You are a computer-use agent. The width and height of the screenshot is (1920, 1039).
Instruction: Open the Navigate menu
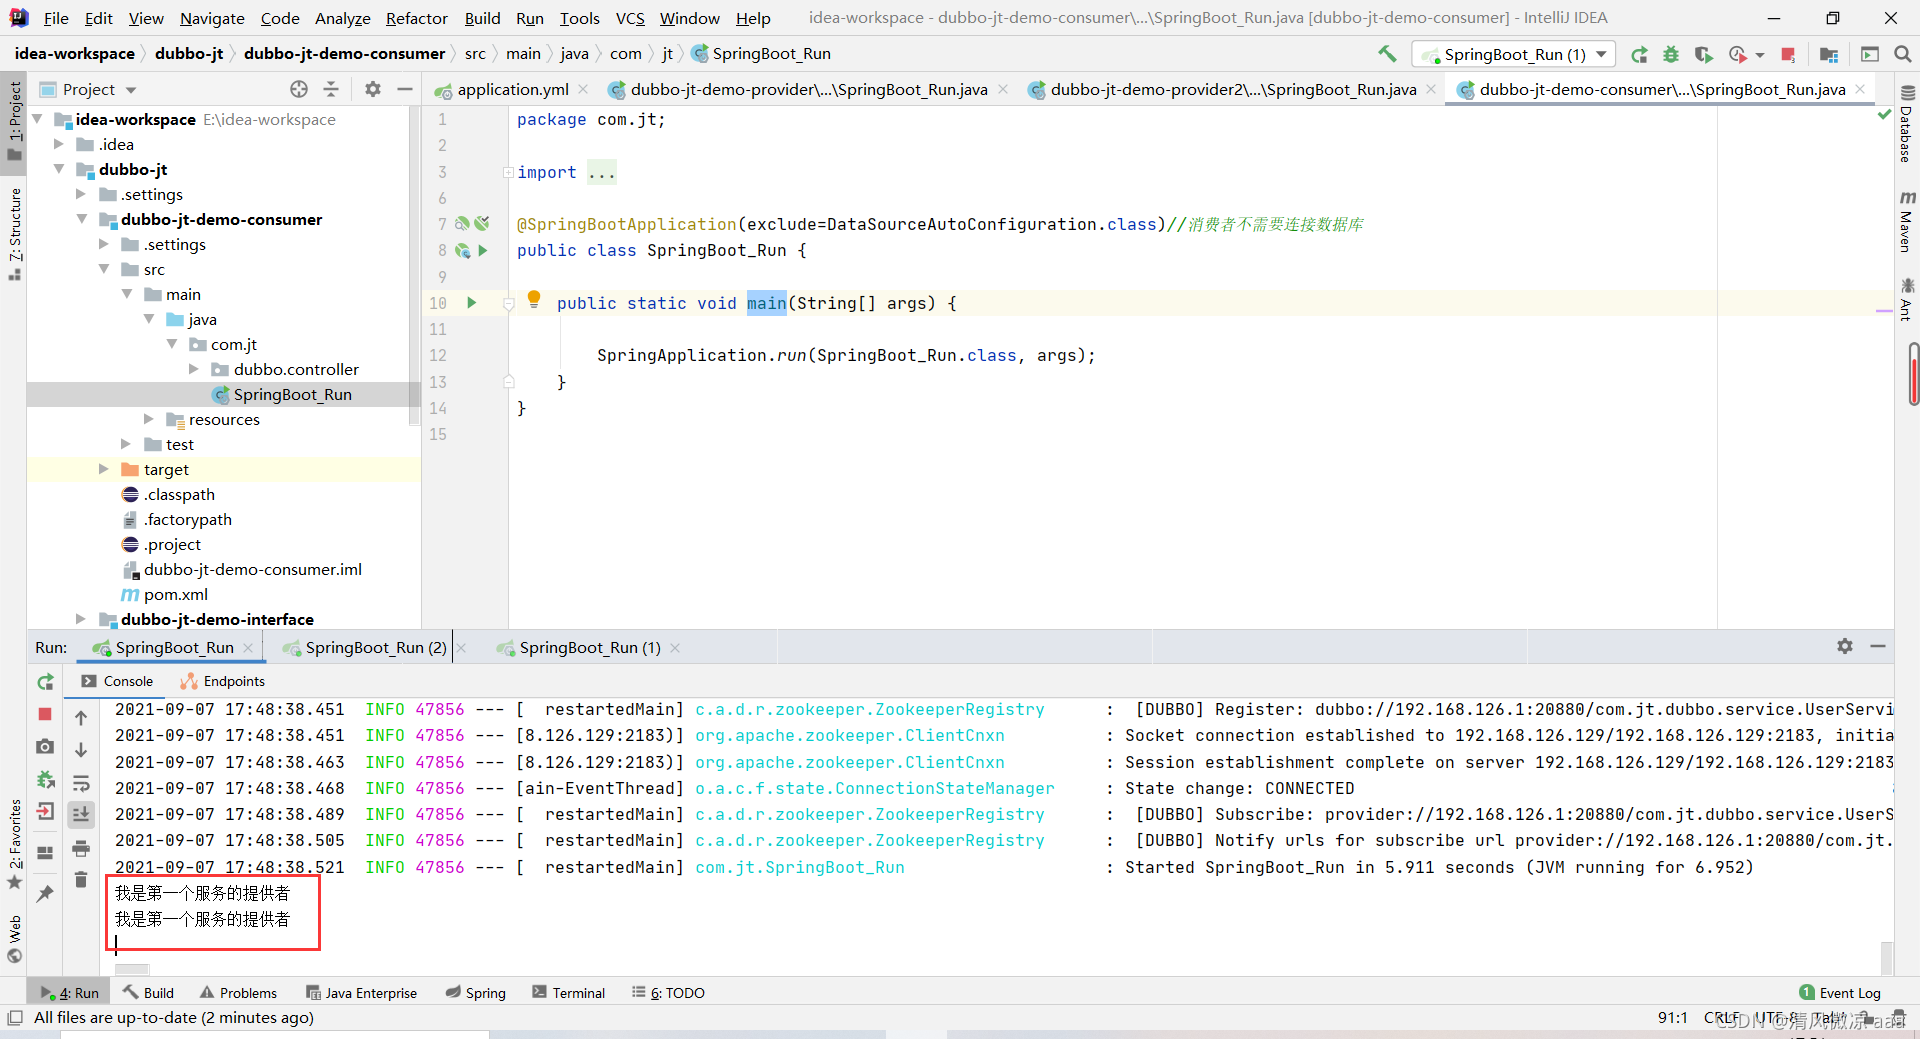(212, 18)
